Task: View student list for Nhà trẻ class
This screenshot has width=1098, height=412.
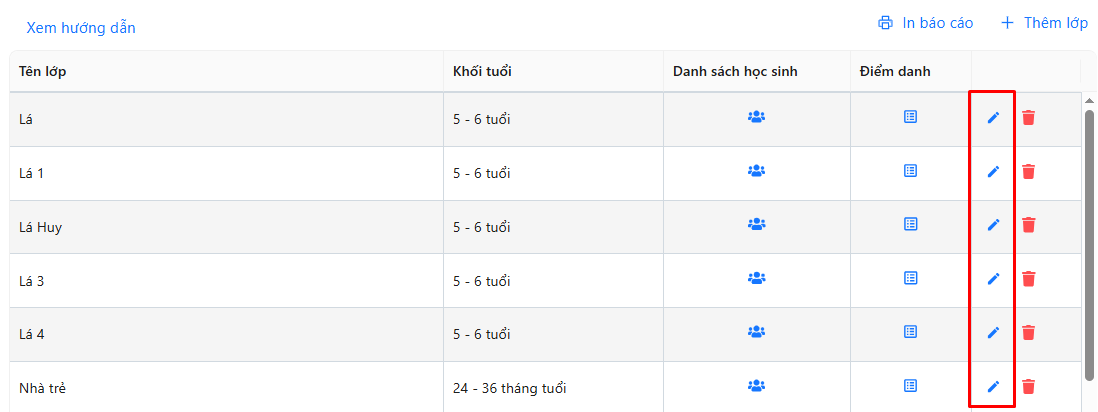Action: [x=756, y=386]
